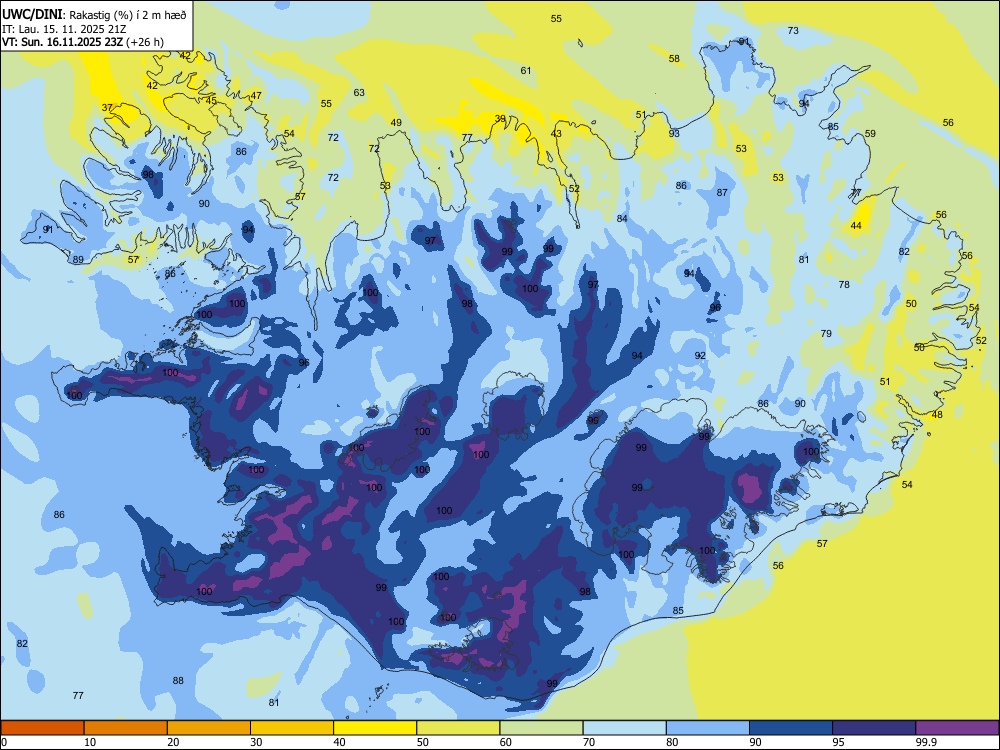Click the humidity value 73 on the map
The height and width of the screenshot is (750, 1000).
point(793,31)
